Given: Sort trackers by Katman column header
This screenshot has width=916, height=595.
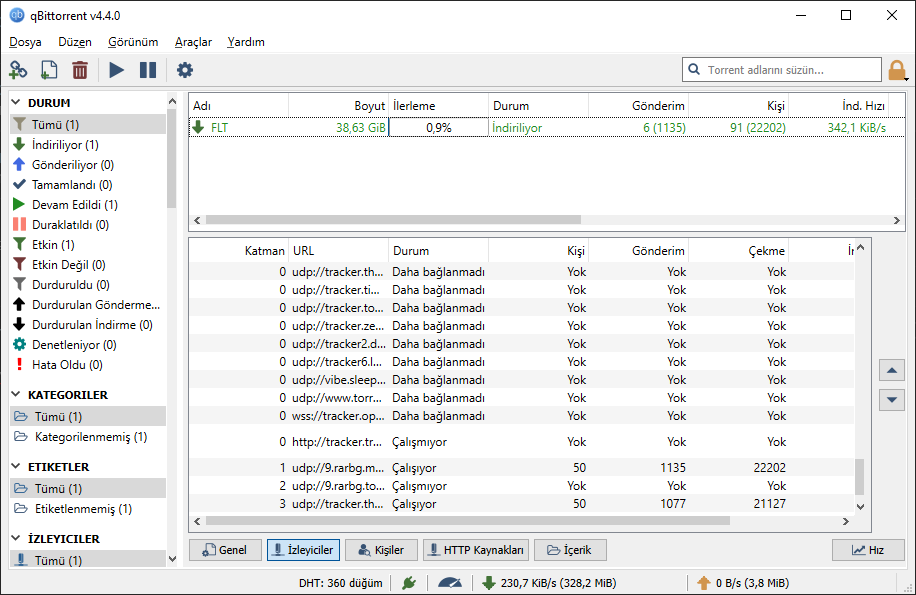Looking at the screenshot, I should point(238,250).
